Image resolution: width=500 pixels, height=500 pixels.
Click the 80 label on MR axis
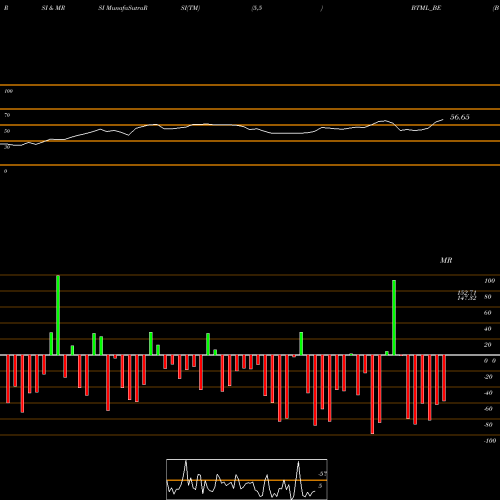(488, 297)
